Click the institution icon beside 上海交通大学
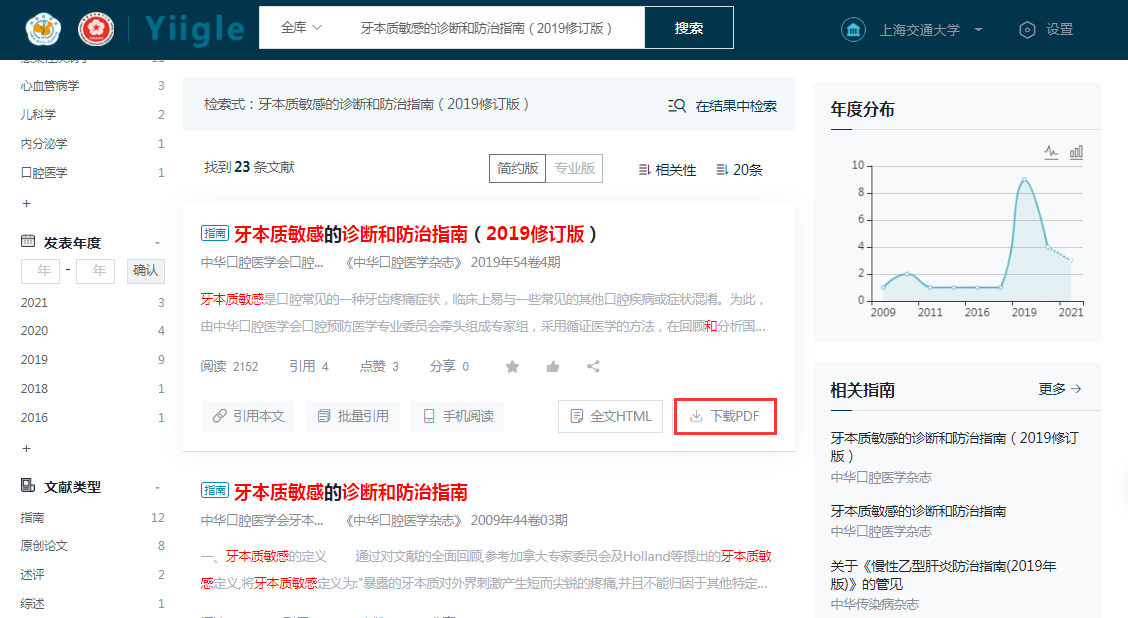 pos(853,29)
